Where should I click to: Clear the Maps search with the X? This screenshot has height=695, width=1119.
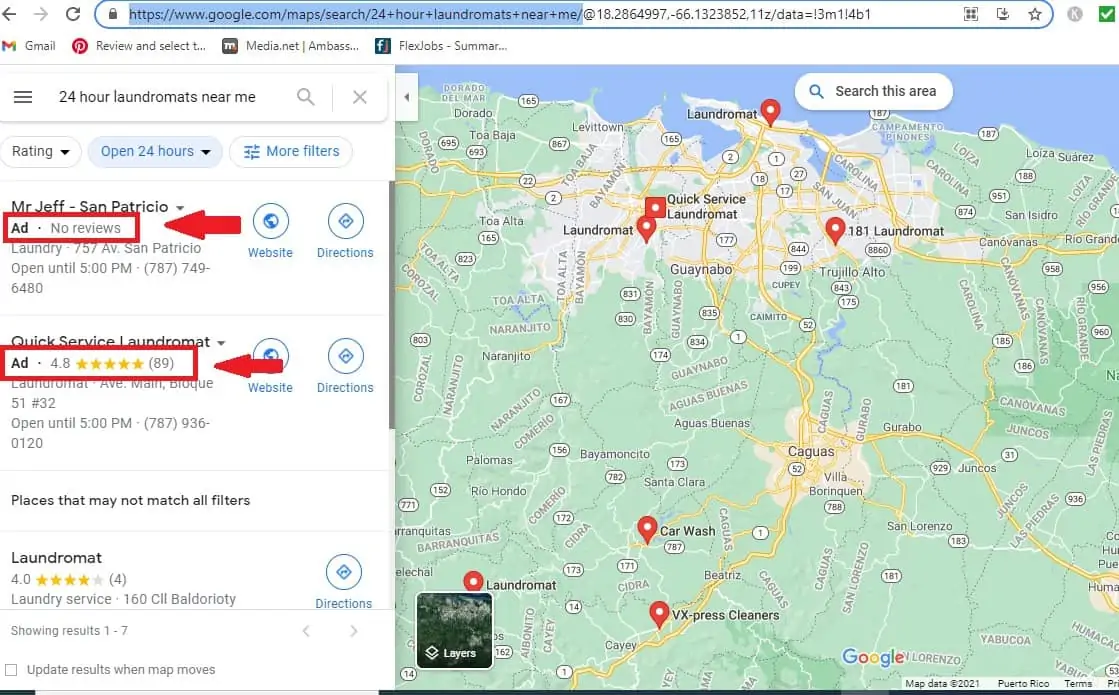[360, 96]
